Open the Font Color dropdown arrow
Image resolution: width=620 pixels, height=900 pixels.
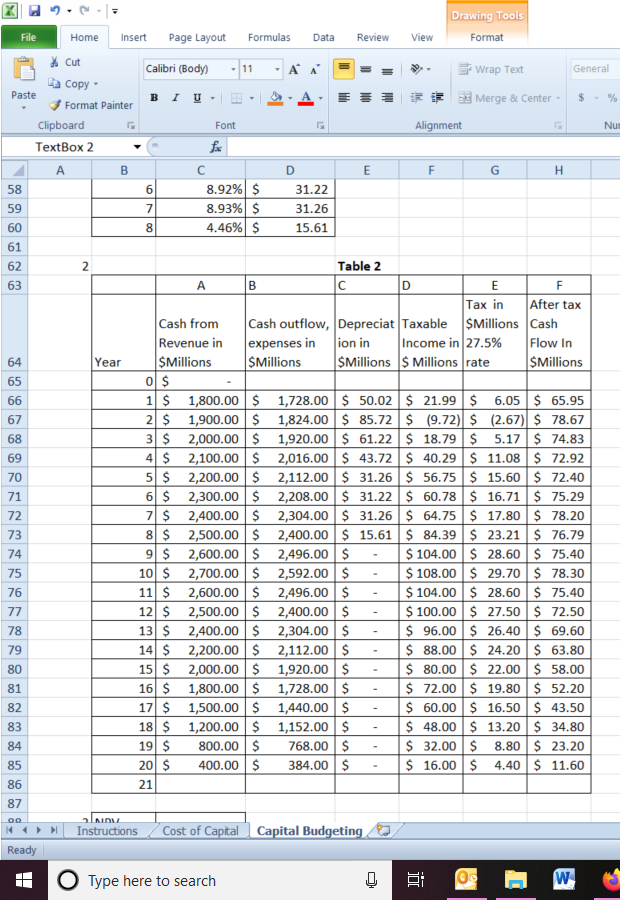pyautogui.click(x=320, y=98)
